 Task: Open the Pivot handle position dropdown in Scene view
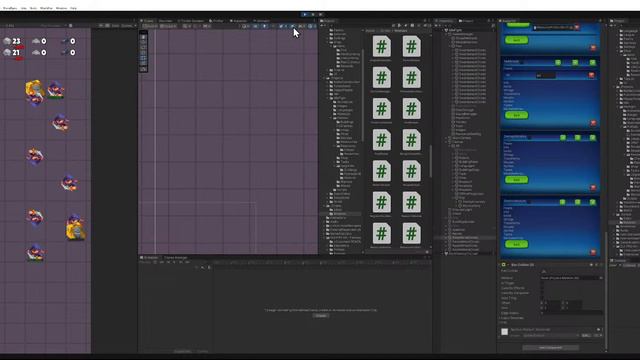150,26
